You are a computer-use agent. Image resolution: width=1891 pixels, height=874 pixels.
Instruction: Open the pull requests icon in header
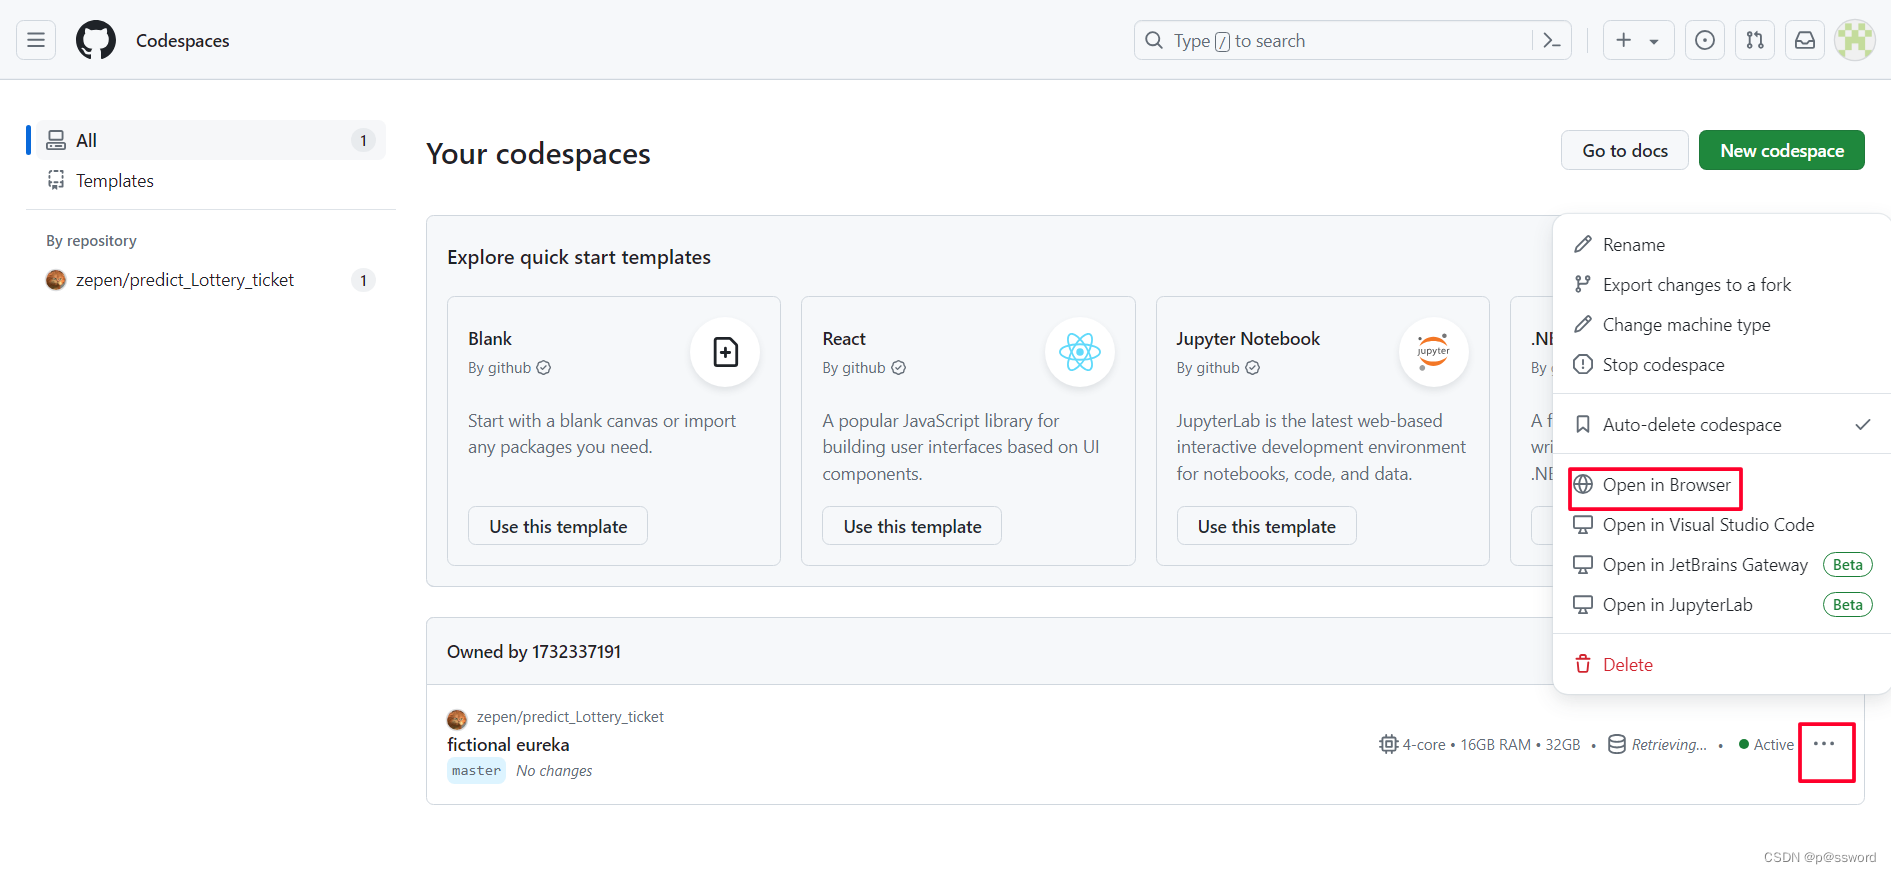(1755, 40)
